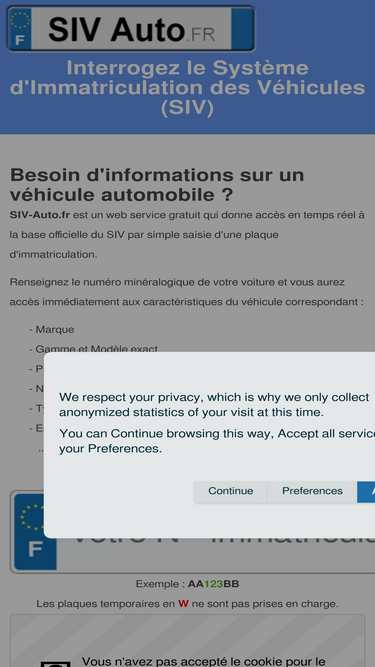Choose Continue in the privacy dialog

230,491
